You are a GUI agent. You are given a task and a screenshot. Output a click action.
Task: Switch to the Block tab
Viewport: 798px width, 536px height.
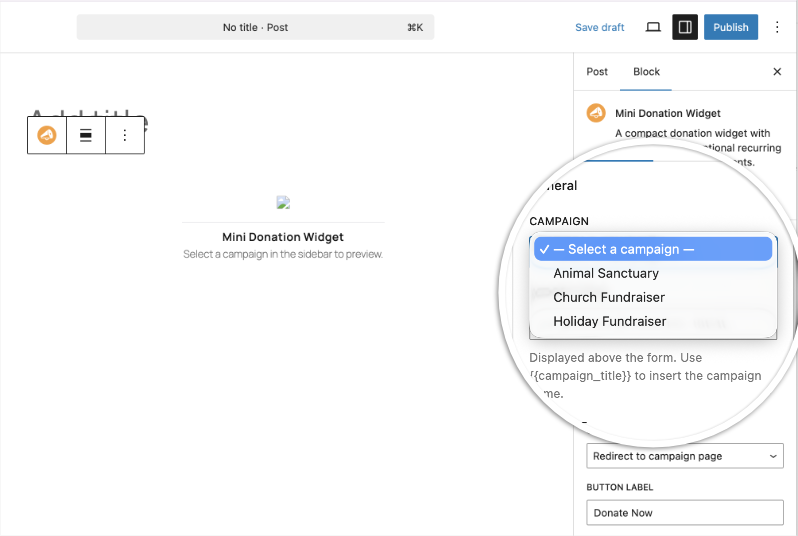(x=646, y=72)
